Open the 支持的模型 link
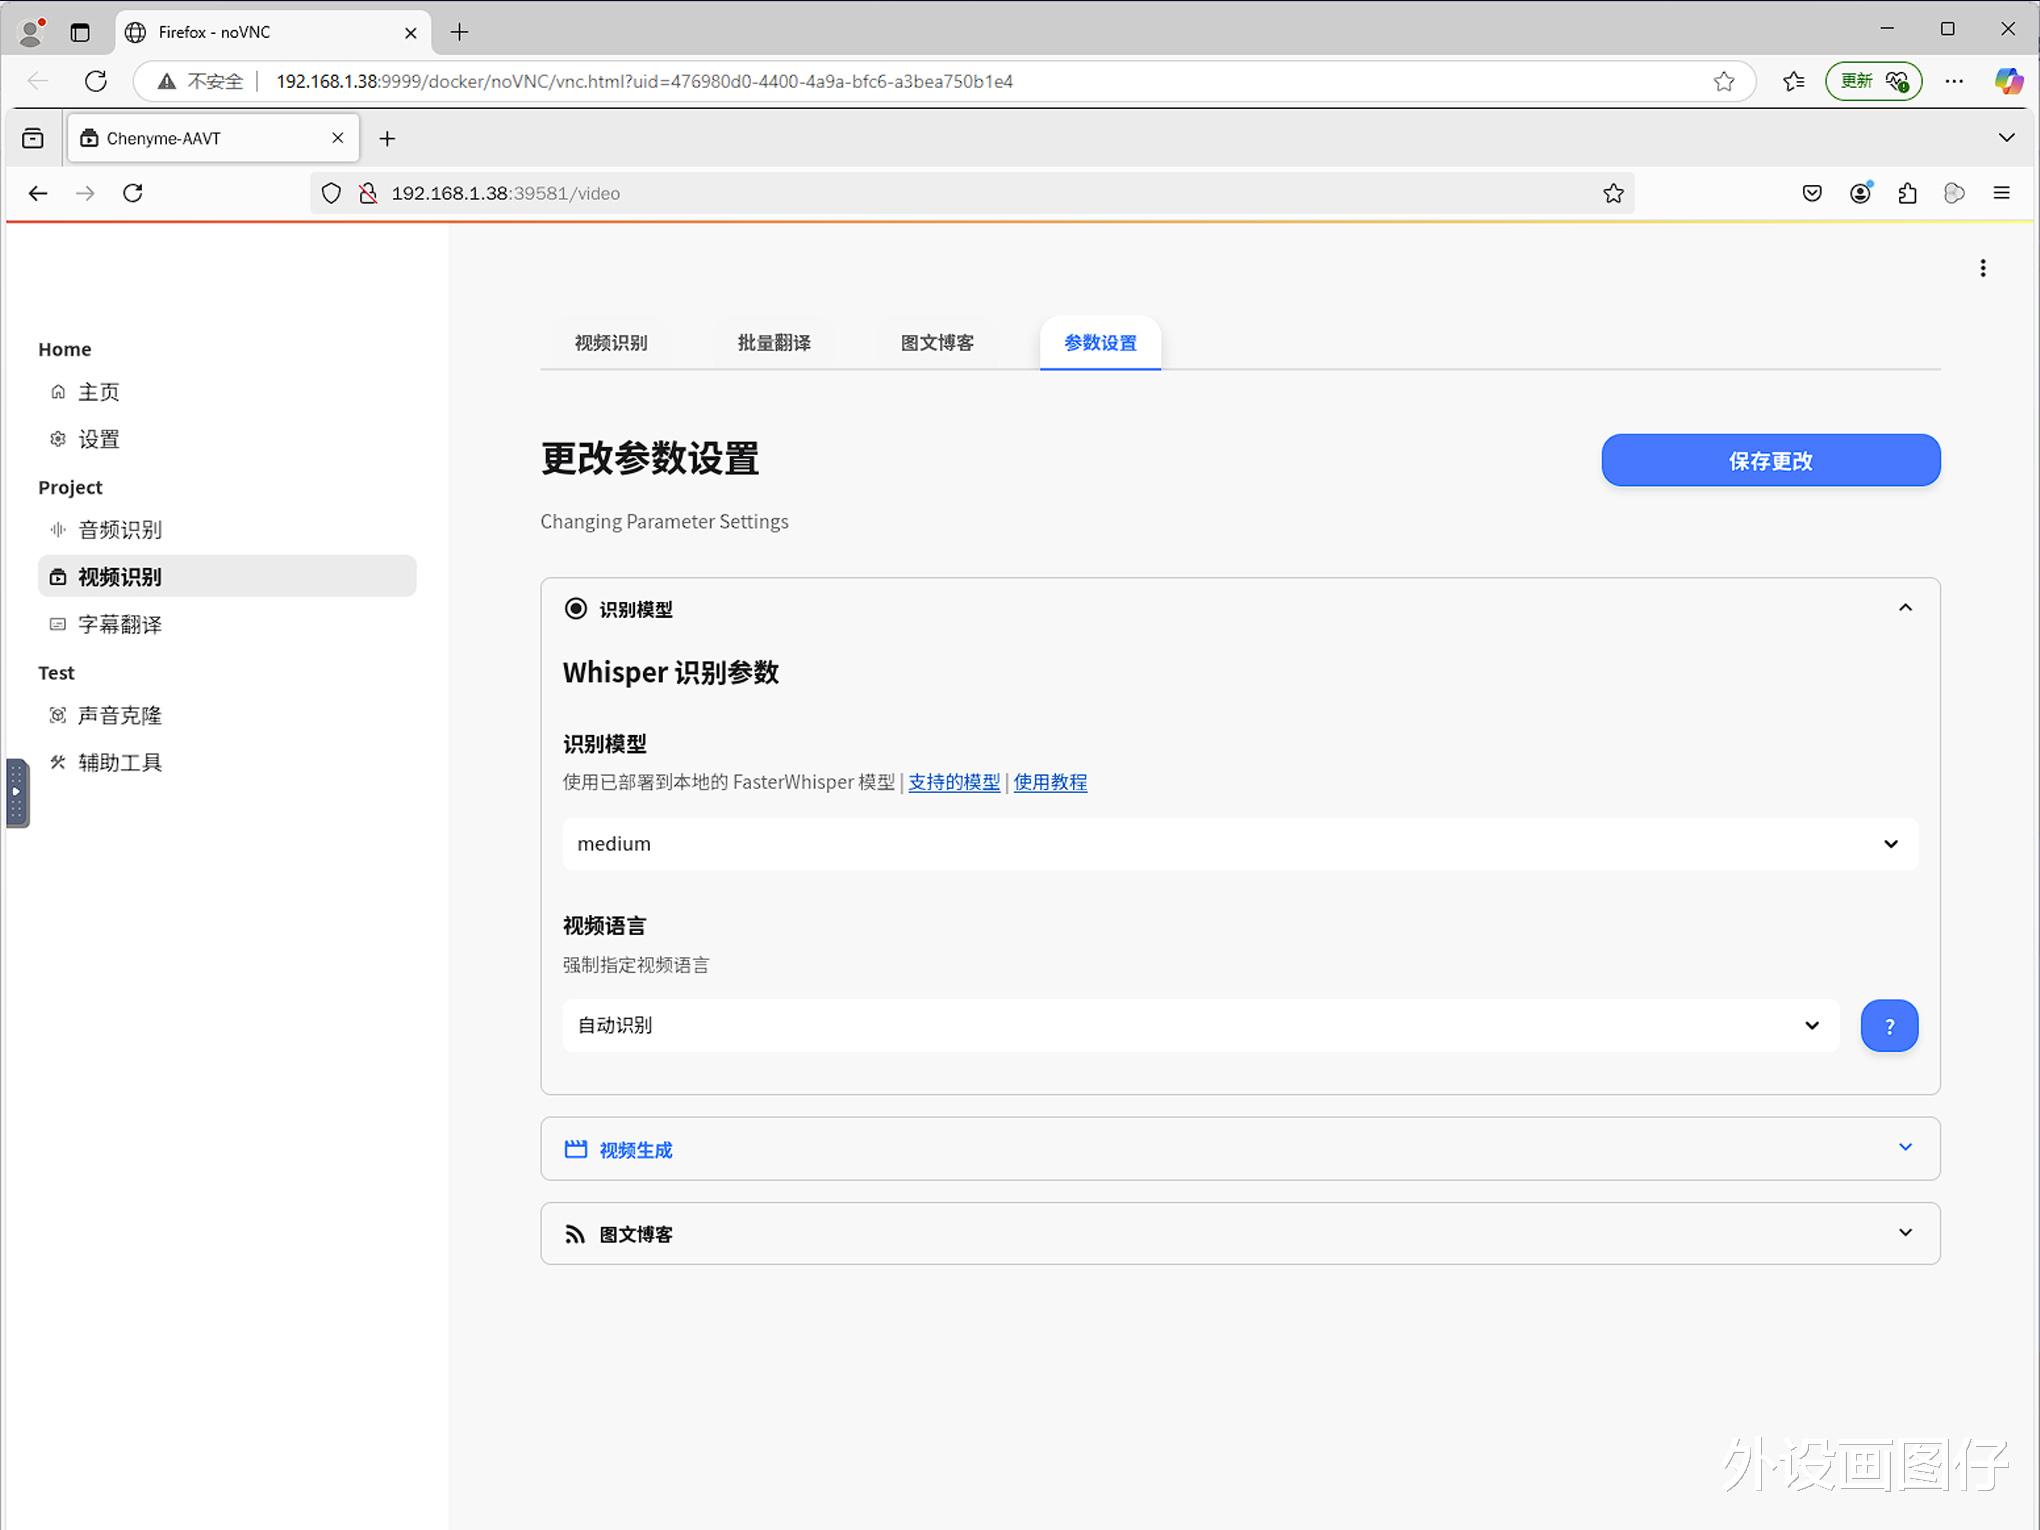Screen dimensions: 2040x1530 click(x=953, y=783)
